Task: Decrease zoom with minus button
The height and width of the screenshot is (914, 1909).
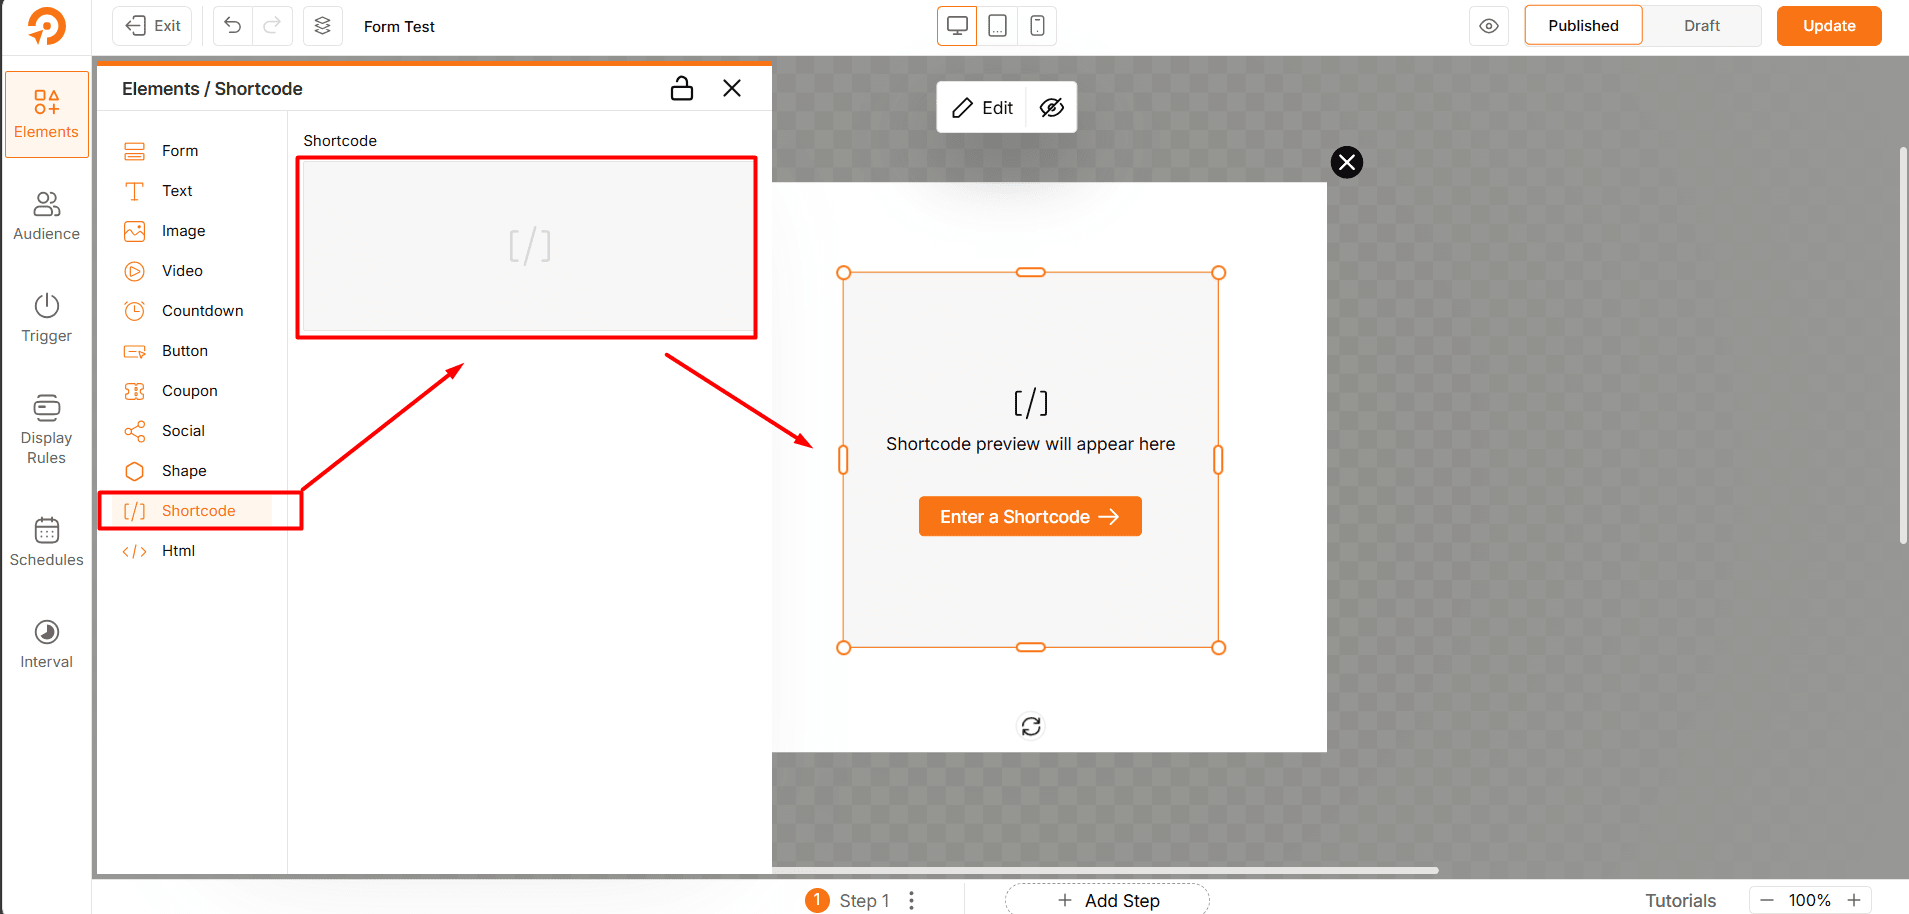Action: (x=1767, y=900)
